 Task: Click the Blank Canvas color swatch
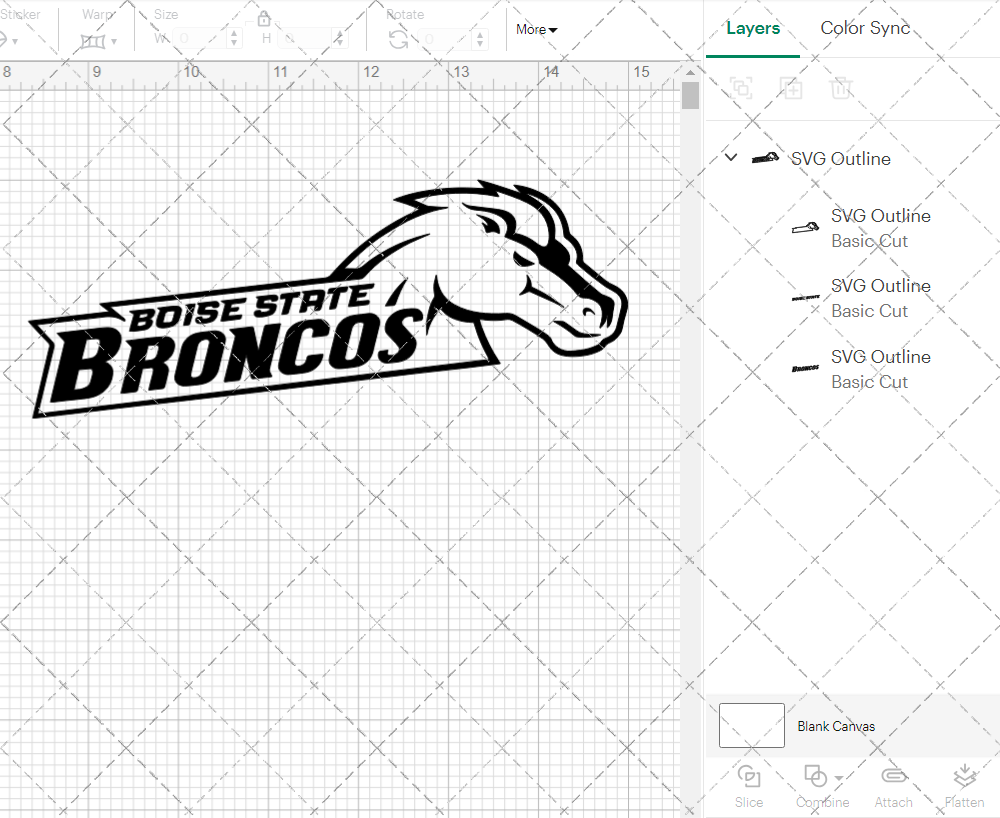751,726
